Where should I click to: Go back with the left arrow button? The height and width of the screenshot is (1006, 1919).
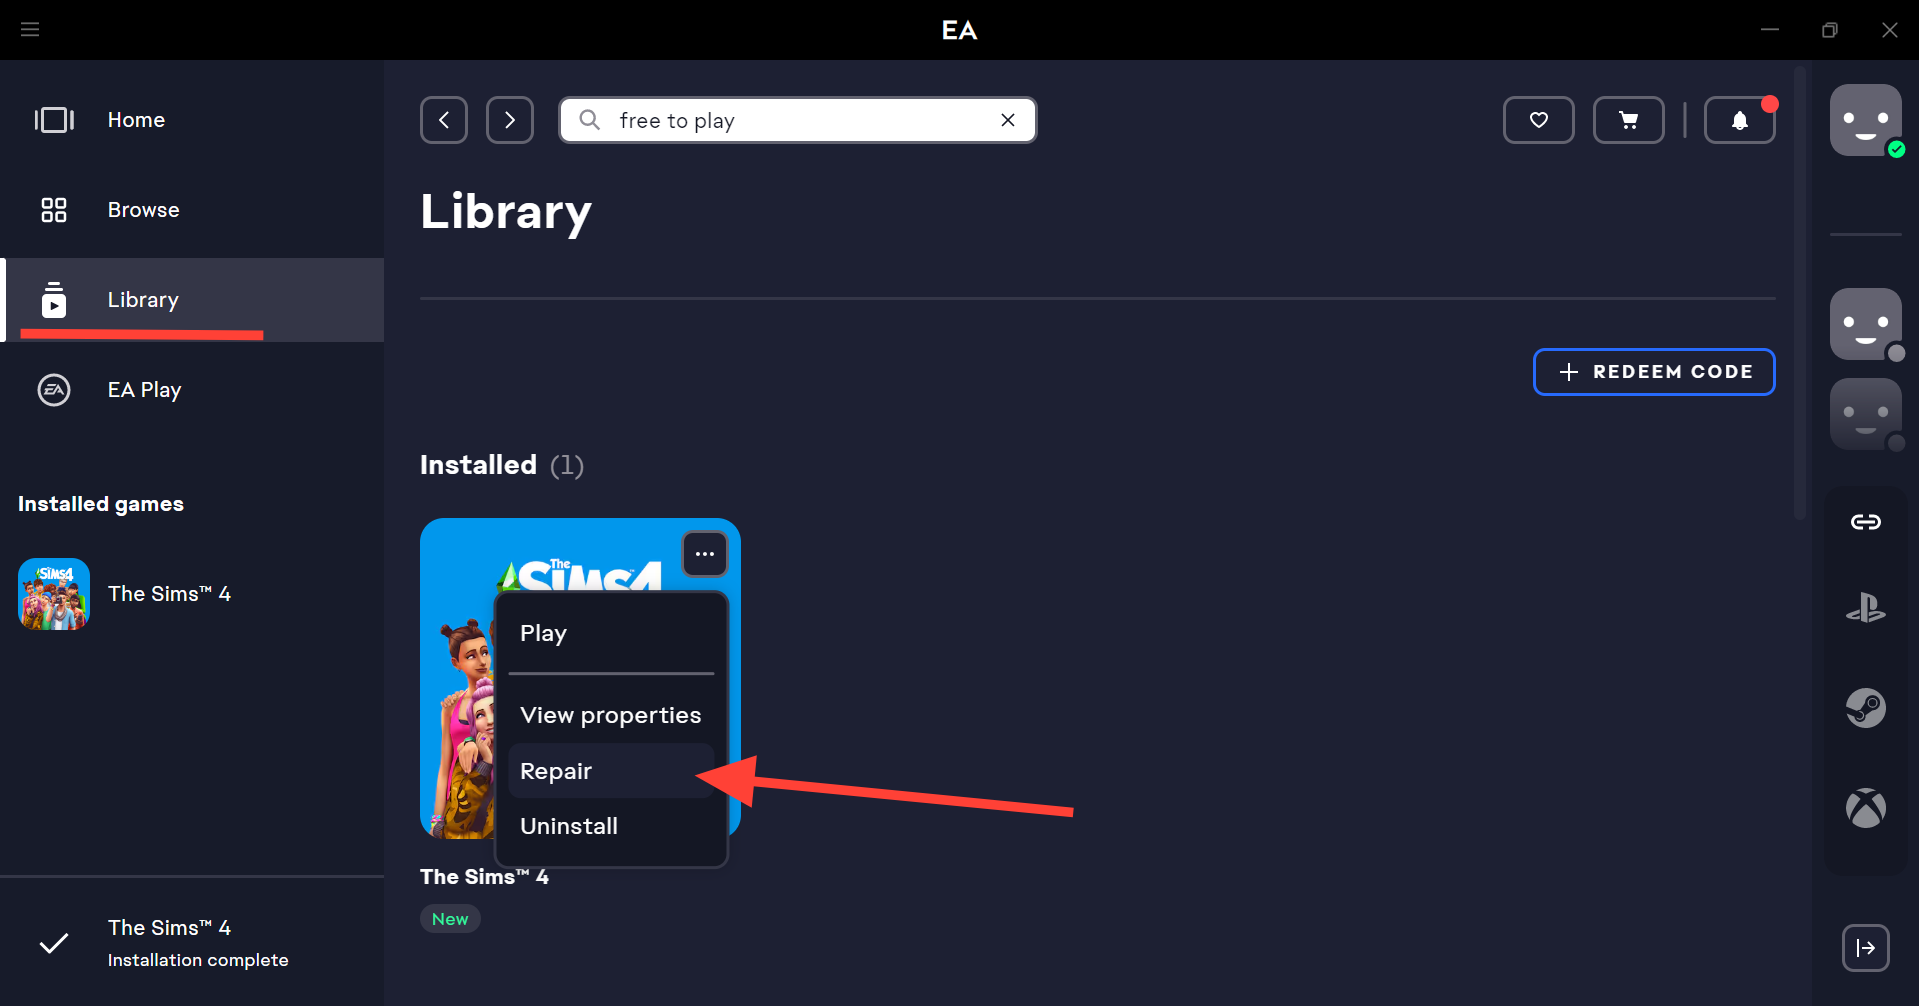click(x=444, y=120)
